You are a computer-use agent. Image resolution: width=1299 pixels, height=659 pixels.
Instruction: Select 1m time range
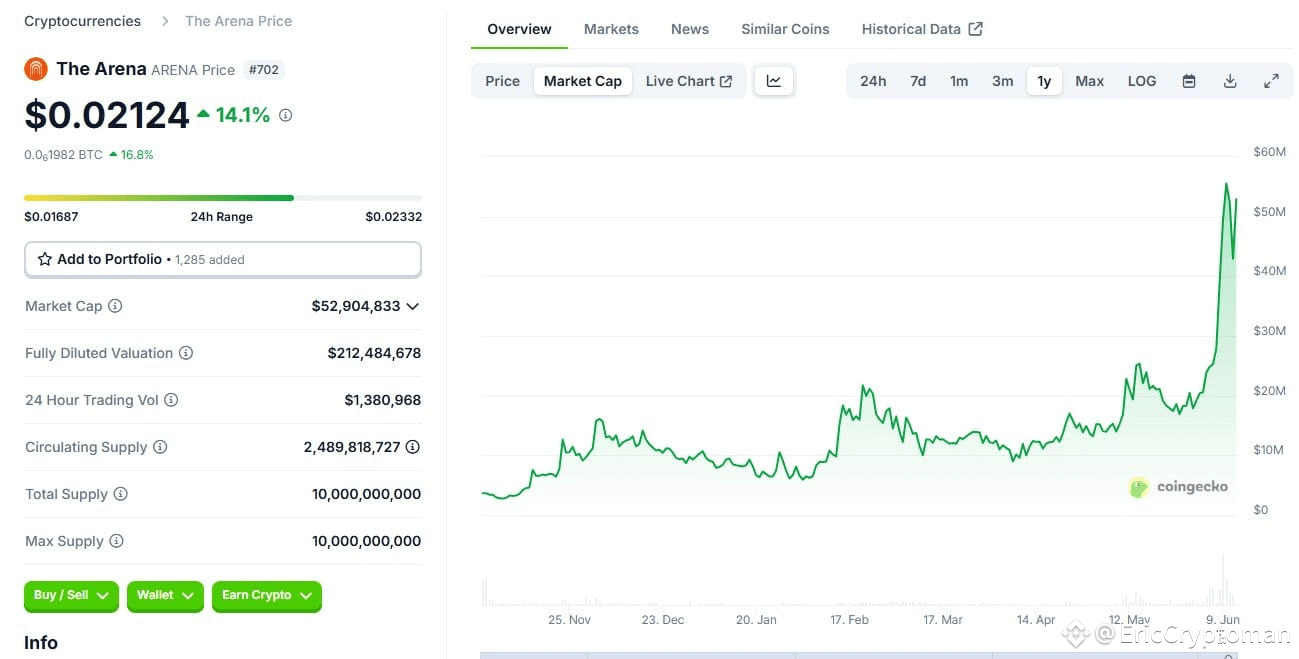[959, 81]
